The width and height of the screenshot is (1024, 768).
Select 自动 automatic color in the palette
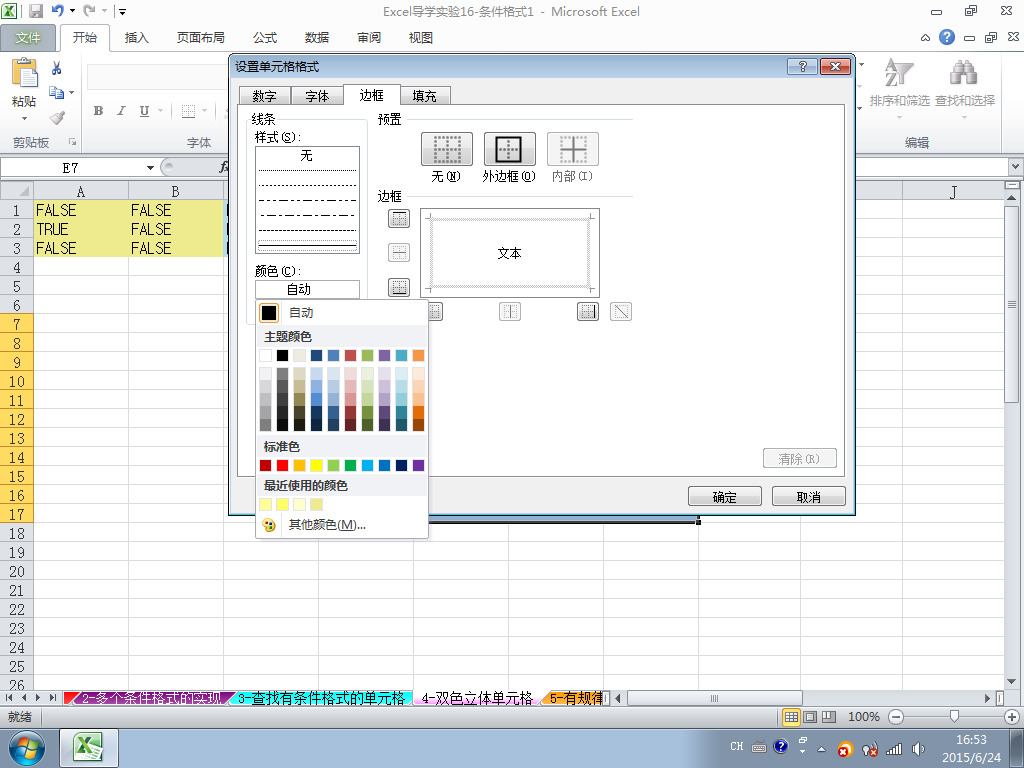tap(342, 313)
